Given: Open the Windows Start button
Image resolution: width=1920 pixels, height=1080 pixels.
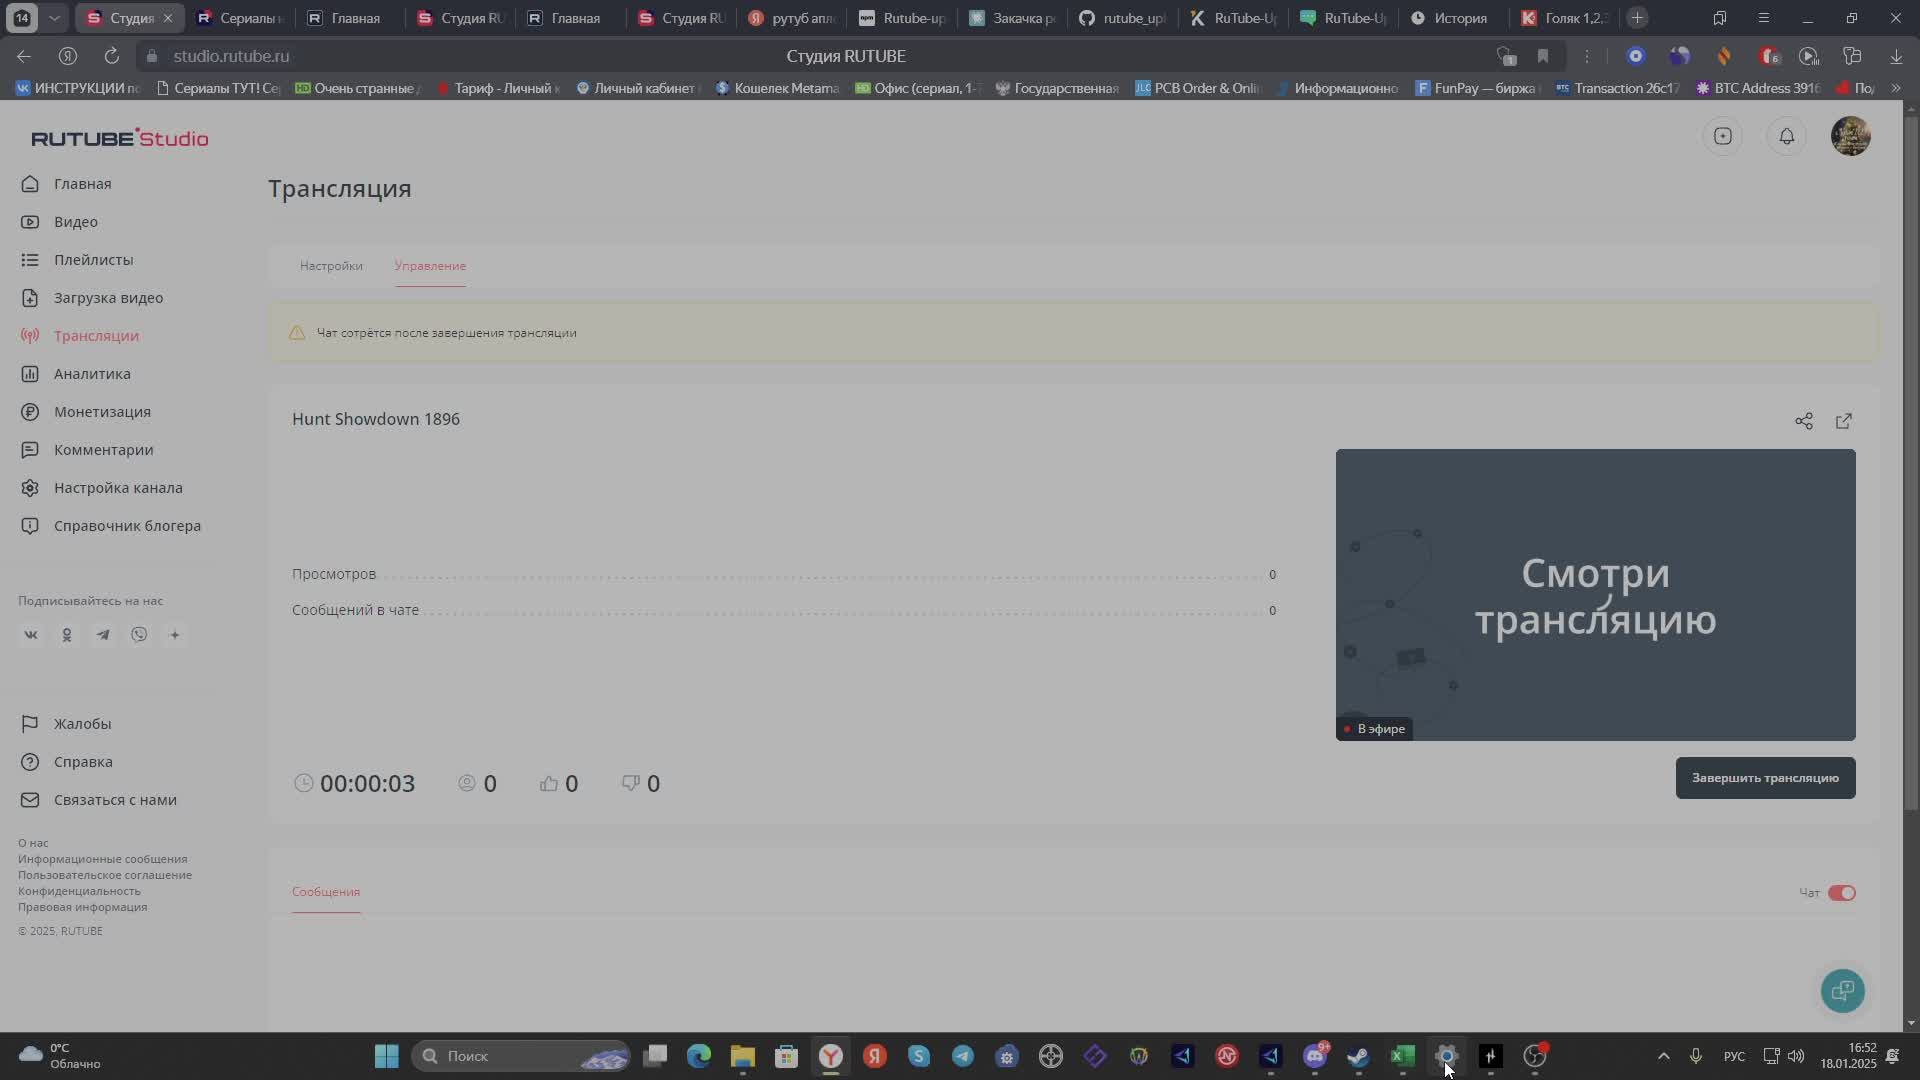Looking at the screenshot, I should click(387, 1056).
